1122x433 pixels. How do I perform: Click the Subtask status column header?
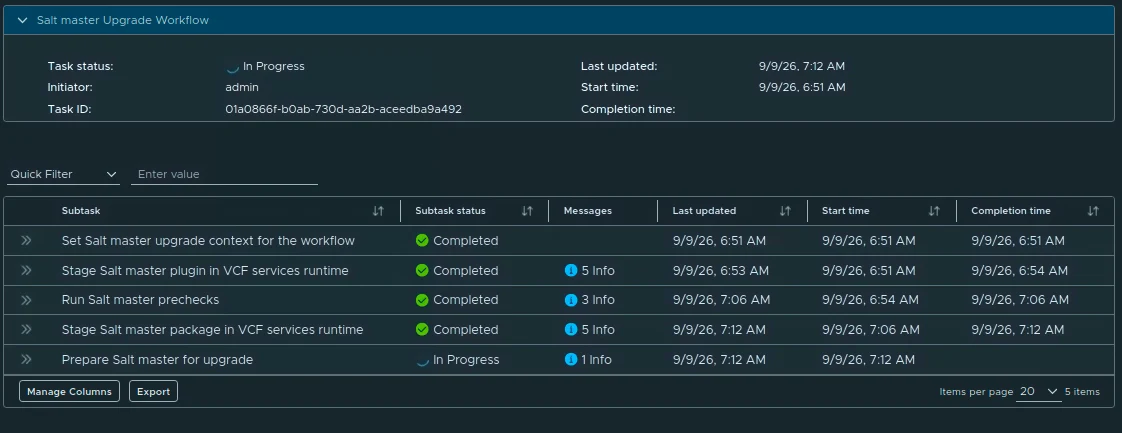(x=450, y=211)
